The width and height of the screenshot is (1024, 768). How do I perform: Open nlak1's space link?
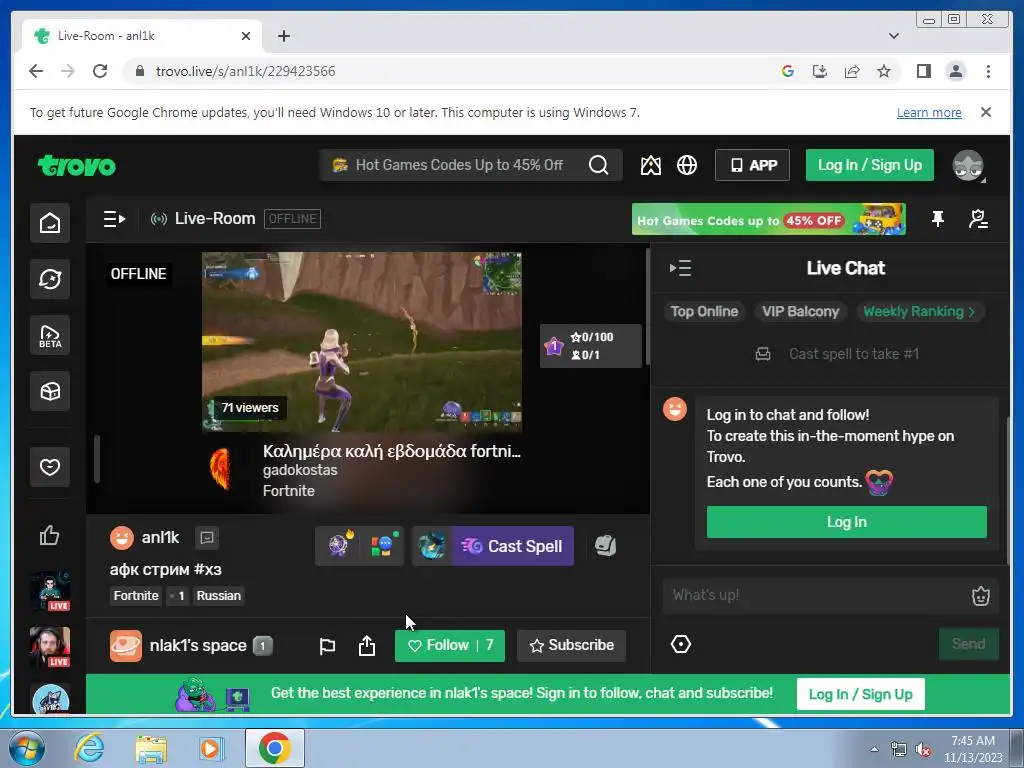pyautogui.click(x=198, y=645)
